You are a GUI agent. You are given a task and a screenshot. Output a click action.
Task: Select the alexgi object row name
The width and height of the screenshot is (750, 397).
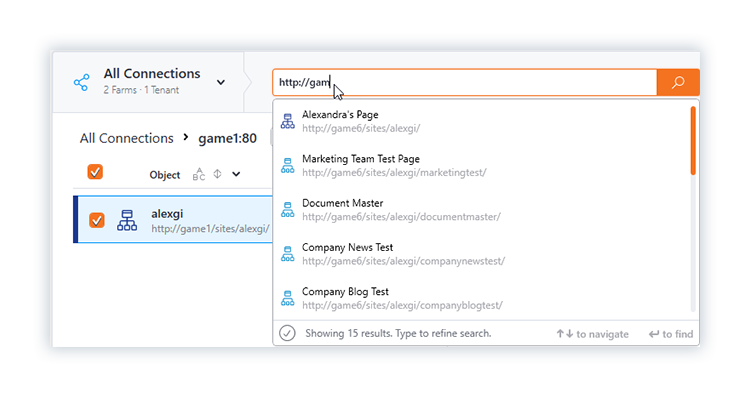coord(167,214)
